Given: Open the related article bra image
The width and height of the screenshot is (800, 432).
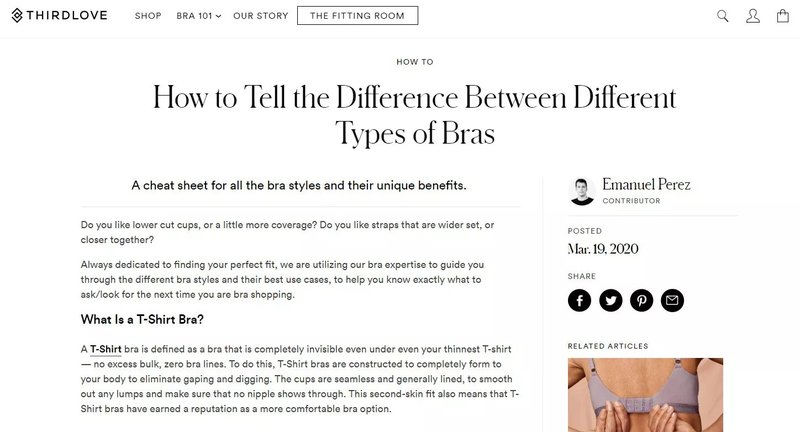Looking at the screenshot, I should pyautogui.click(x=645, y=395).
